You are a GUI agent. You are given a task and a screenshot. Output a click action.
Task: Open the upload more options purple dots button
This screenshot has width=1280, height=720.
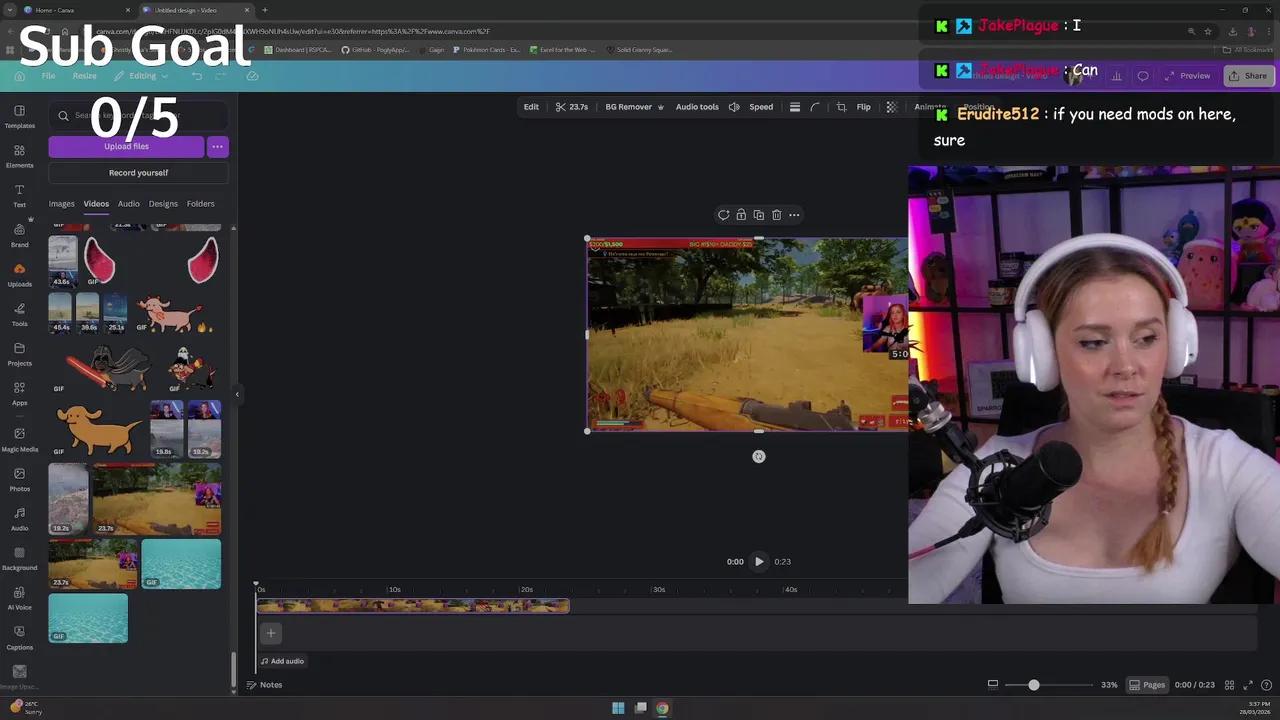point(217,147)
